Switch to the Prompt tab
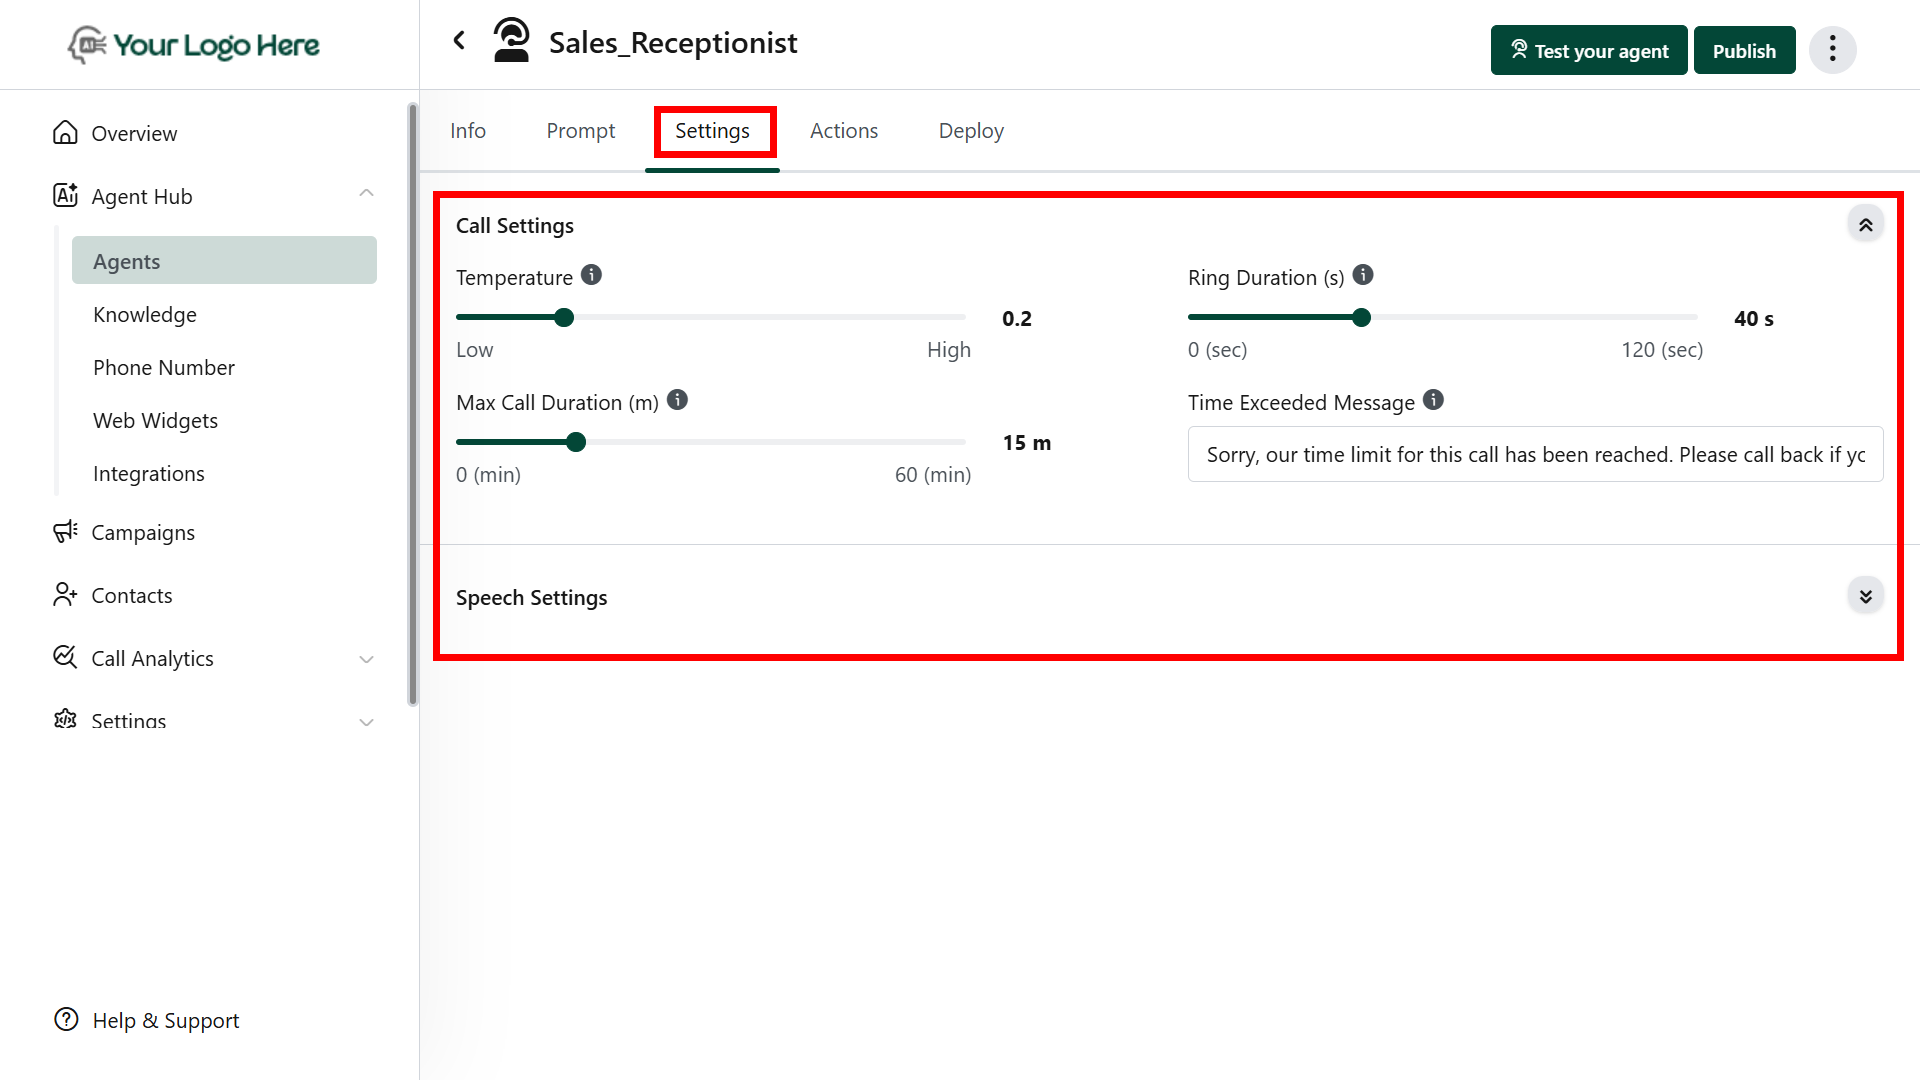1920x1080 pixels. tap(580, 131)
